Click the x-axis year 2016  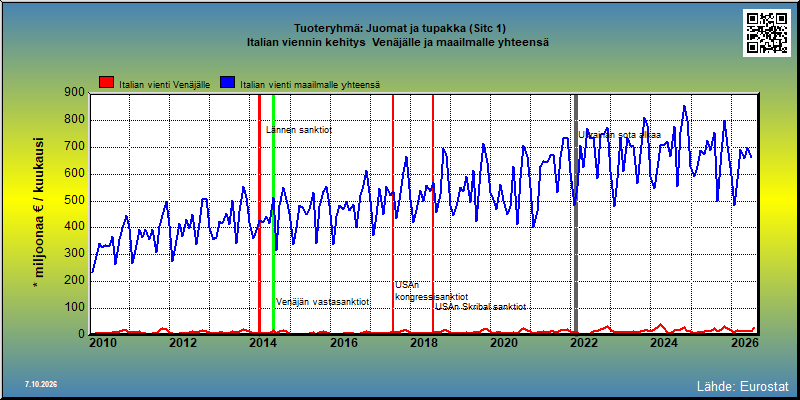[343, 343]
